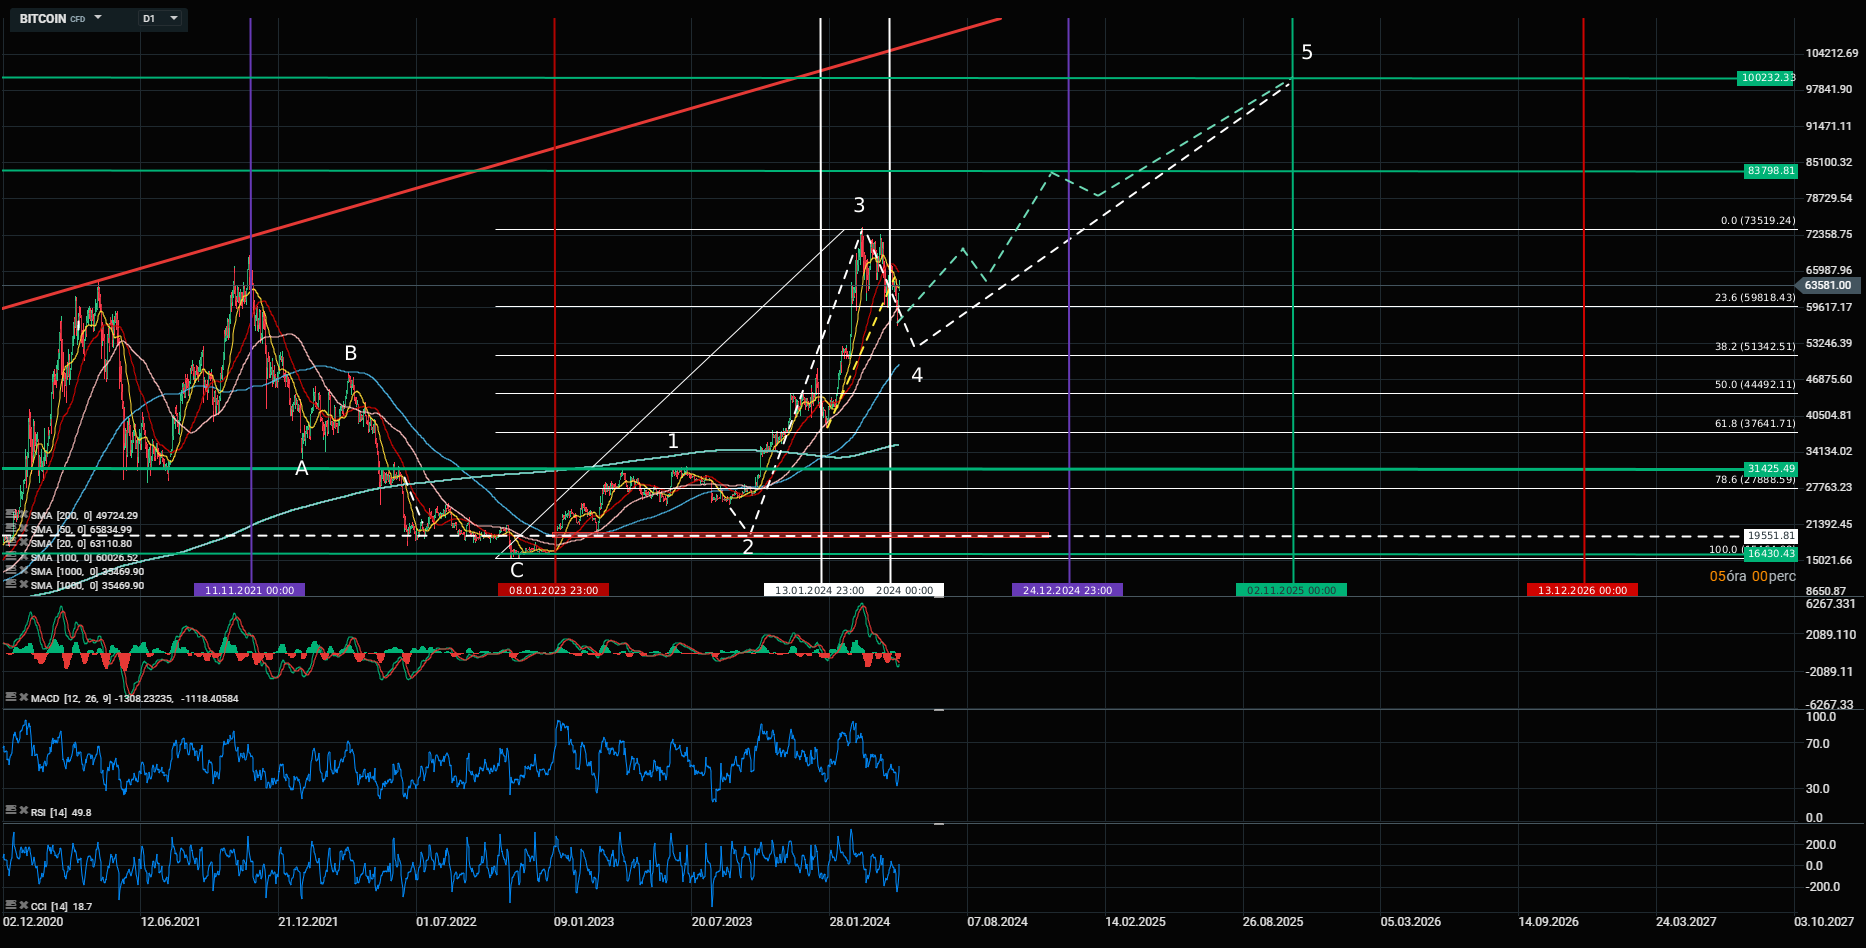Open MACD indicator settings icon
The image size is (1866, 948).
click(x=10, y=697)
